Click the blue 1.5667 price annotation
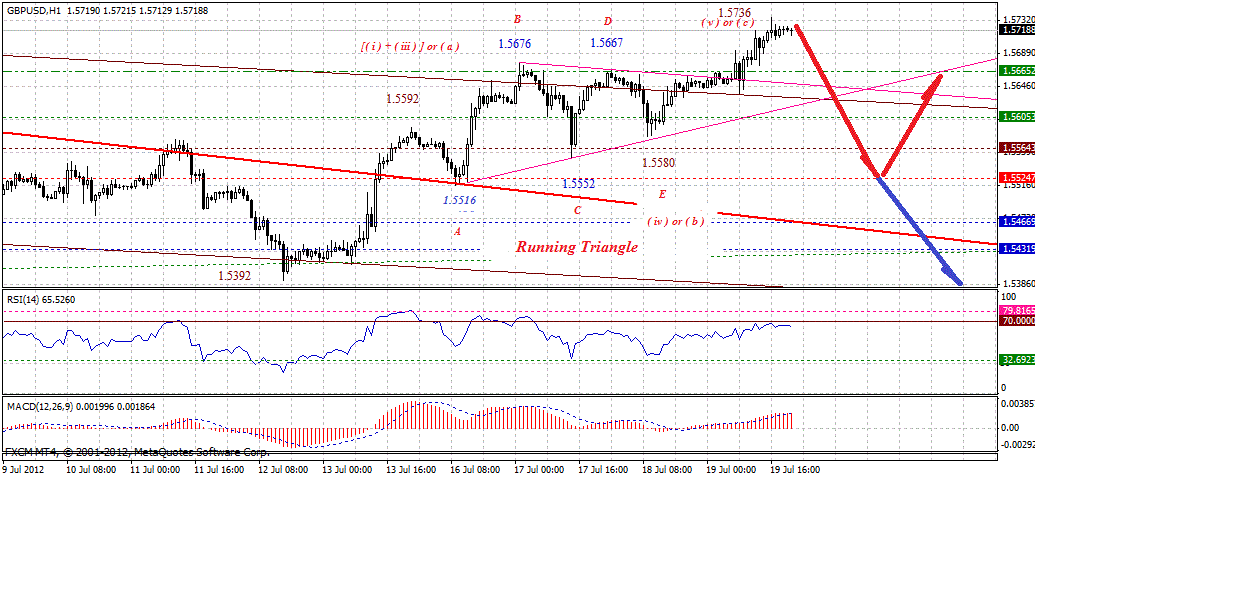 [607, 42]
